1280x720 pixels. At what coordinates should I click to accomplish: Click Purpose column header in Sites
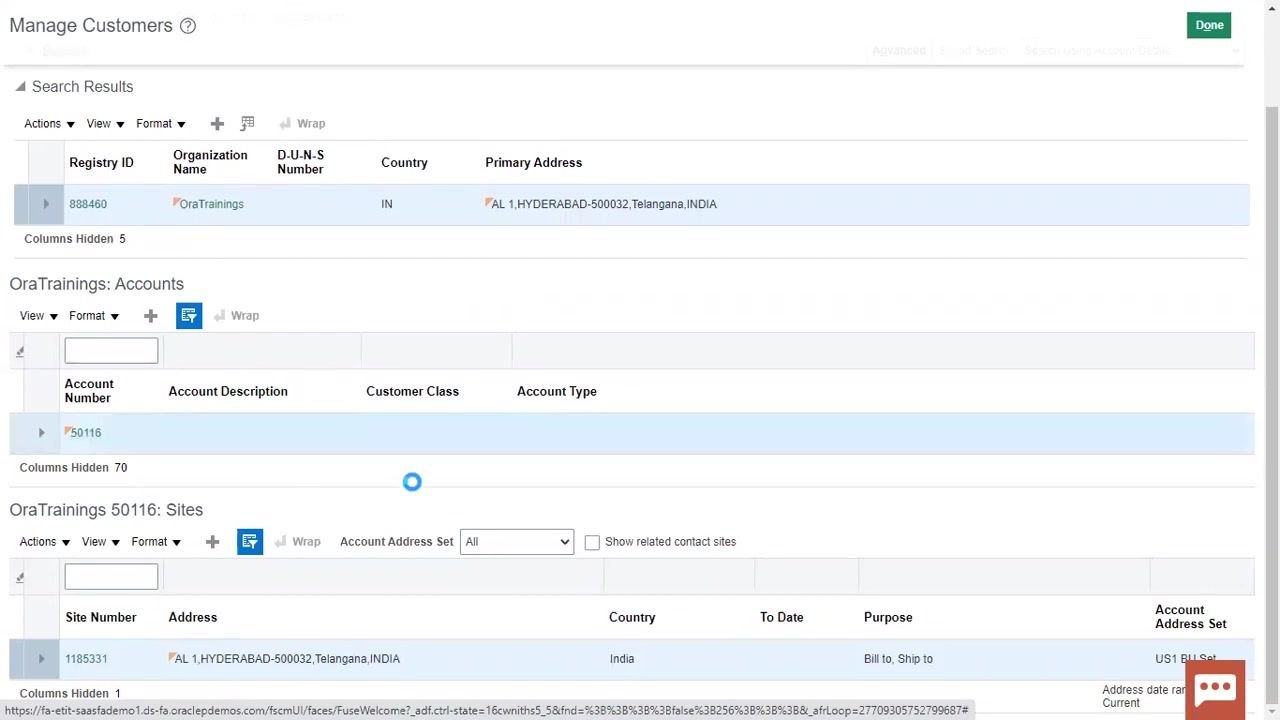tap(888, 617)
